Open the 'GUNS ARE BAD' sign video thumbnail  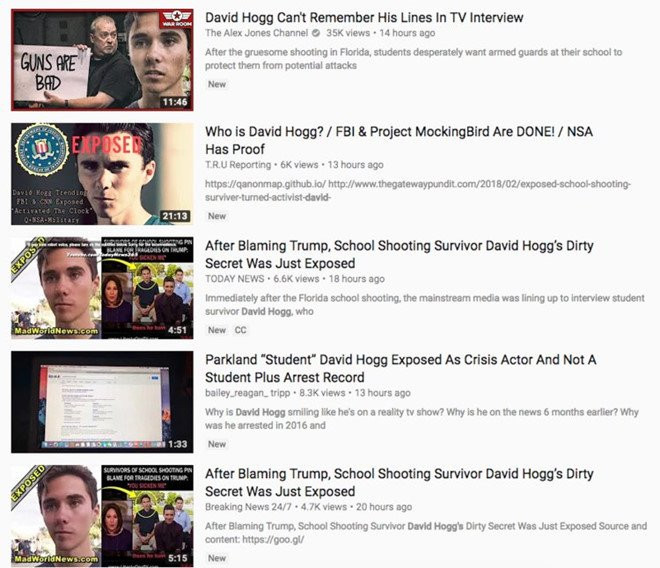pyautogui.click(x=102, y=60)
